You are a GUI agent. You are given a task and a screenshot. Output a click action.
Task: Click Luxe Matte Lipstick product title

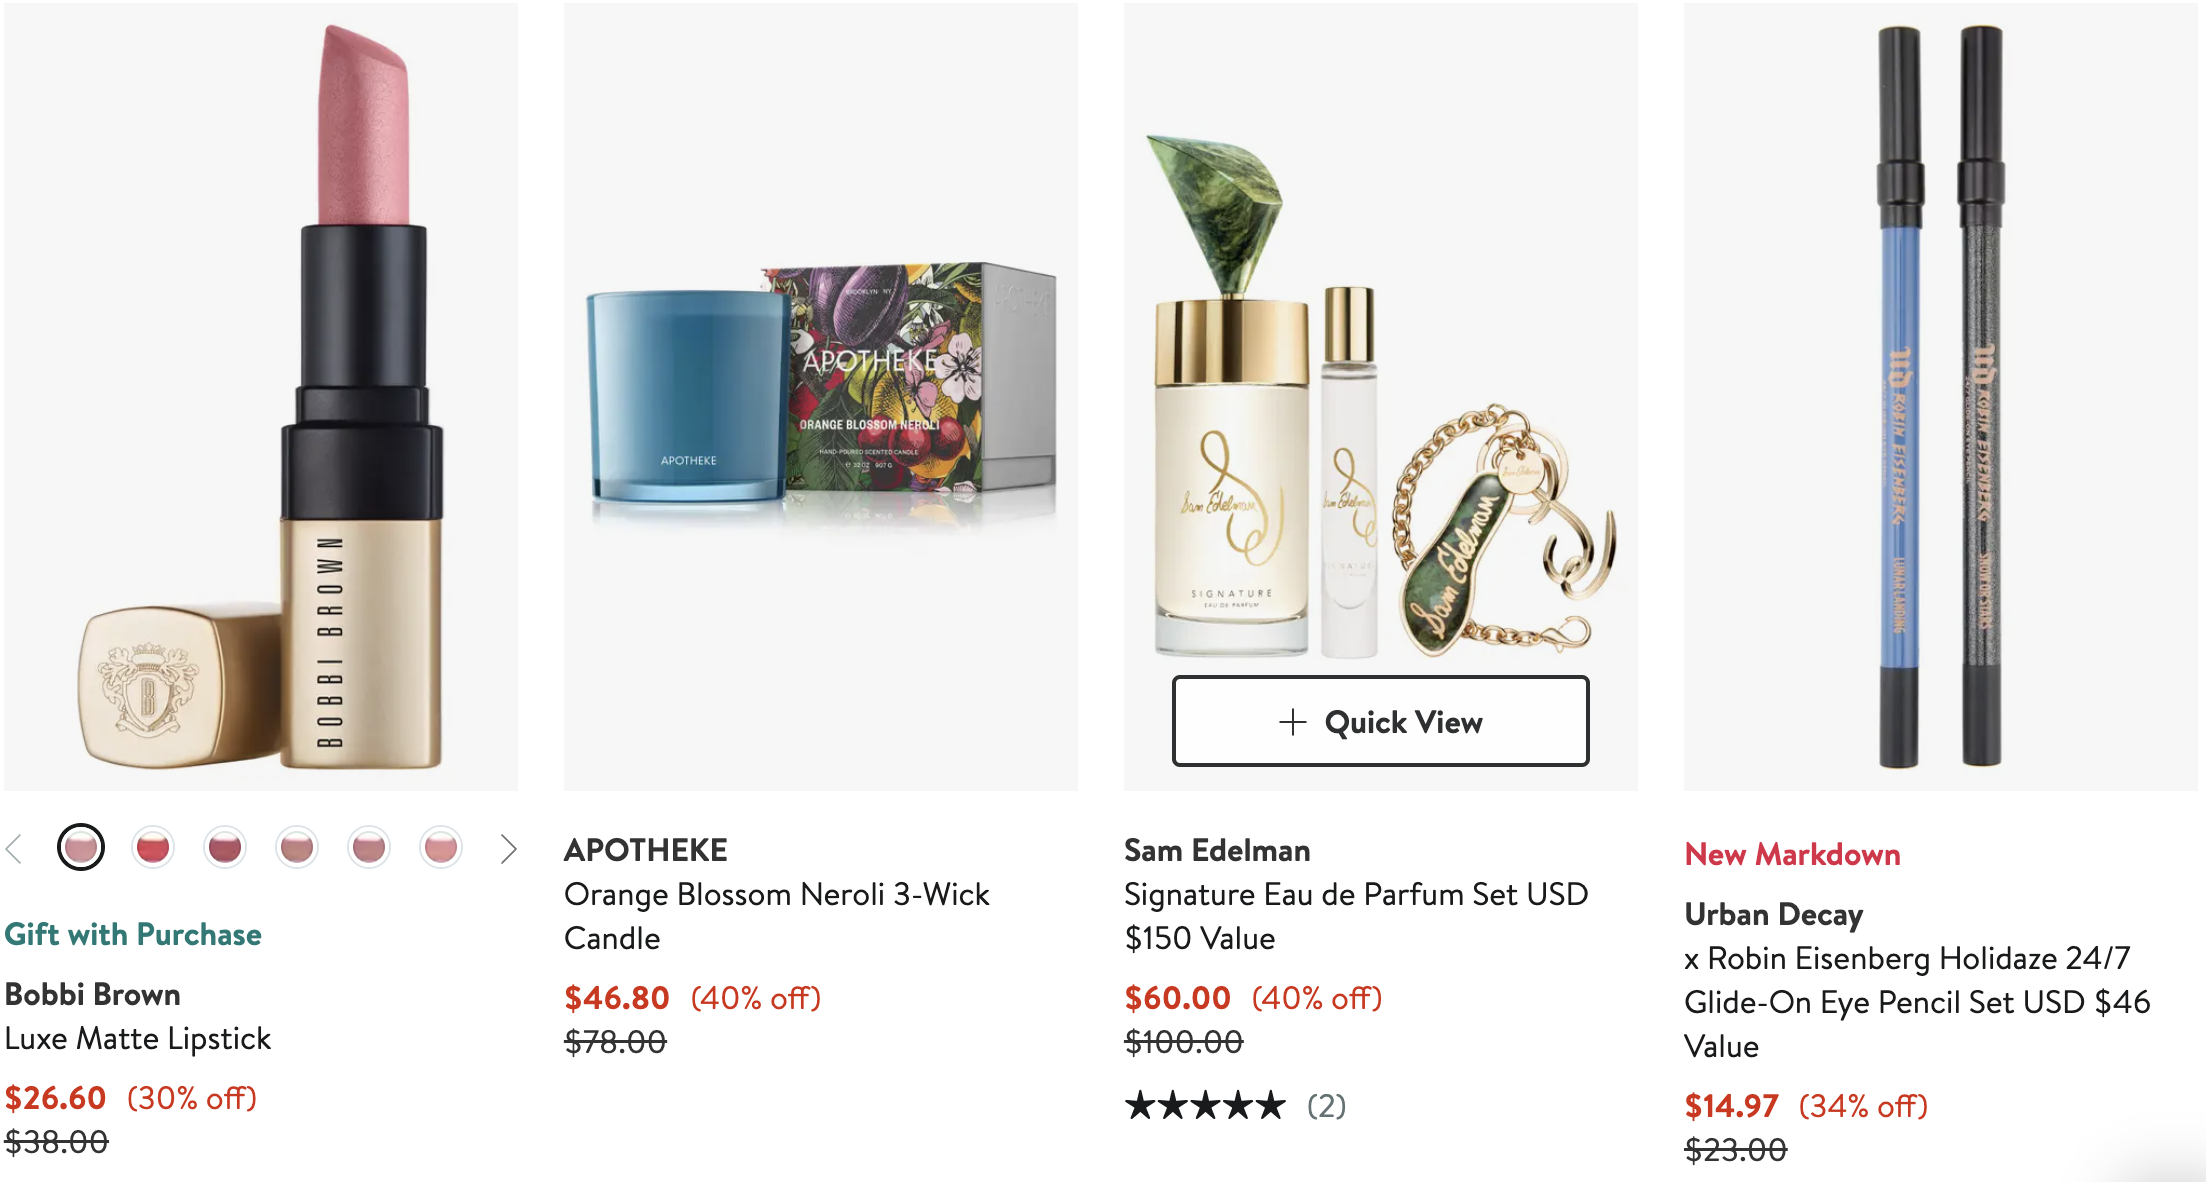(138, 1039)
